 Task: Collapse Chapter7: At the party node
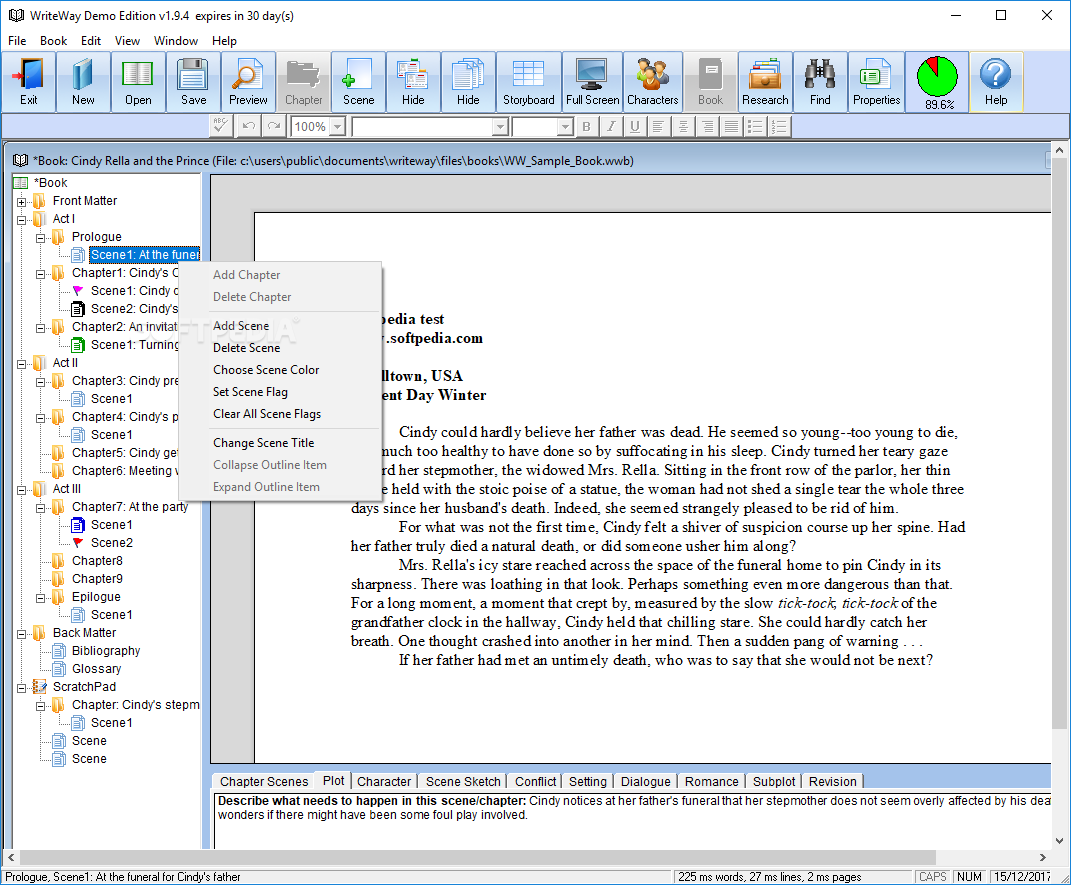(41, 508)
